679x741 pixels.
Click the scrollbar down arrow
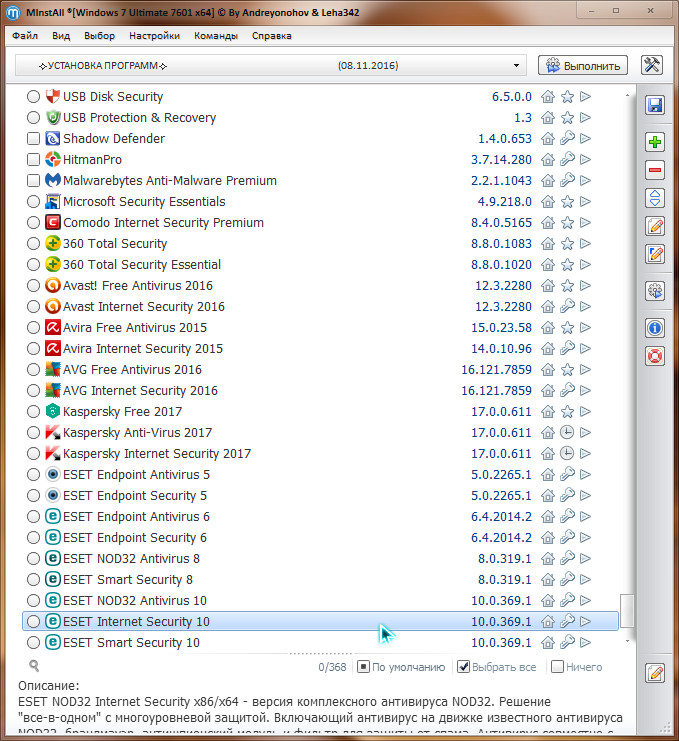point(627,641)
